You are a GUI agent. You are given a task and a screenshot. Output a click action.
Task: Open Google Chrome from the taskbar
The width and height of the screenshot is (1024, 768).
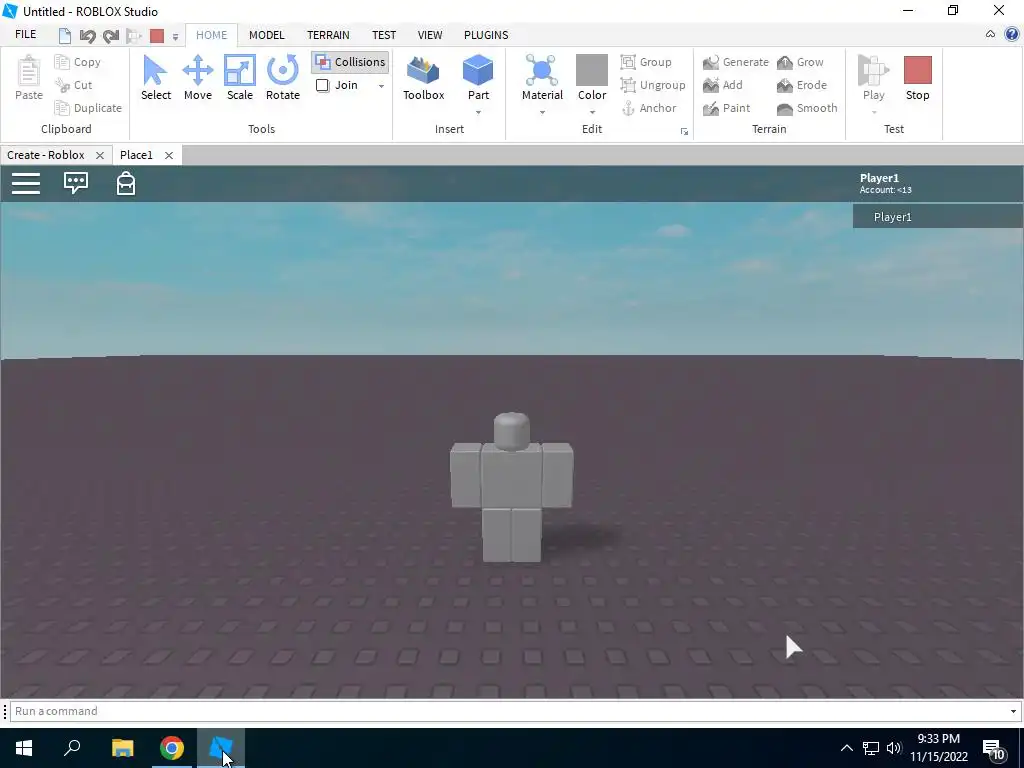tap(172, 748)
